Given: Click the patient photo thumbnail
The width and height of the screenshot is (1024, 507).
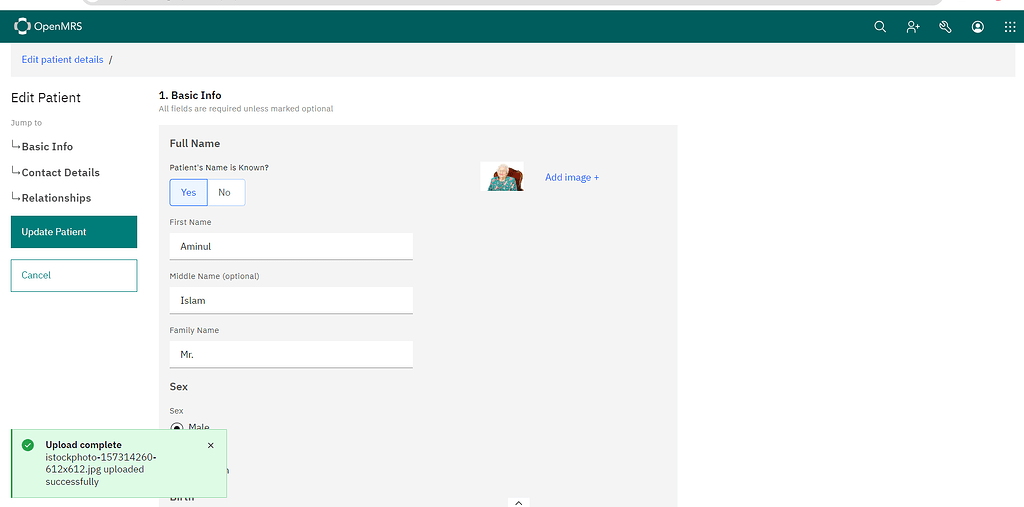Looking at the screenshot, I should [x=502, y=177].
